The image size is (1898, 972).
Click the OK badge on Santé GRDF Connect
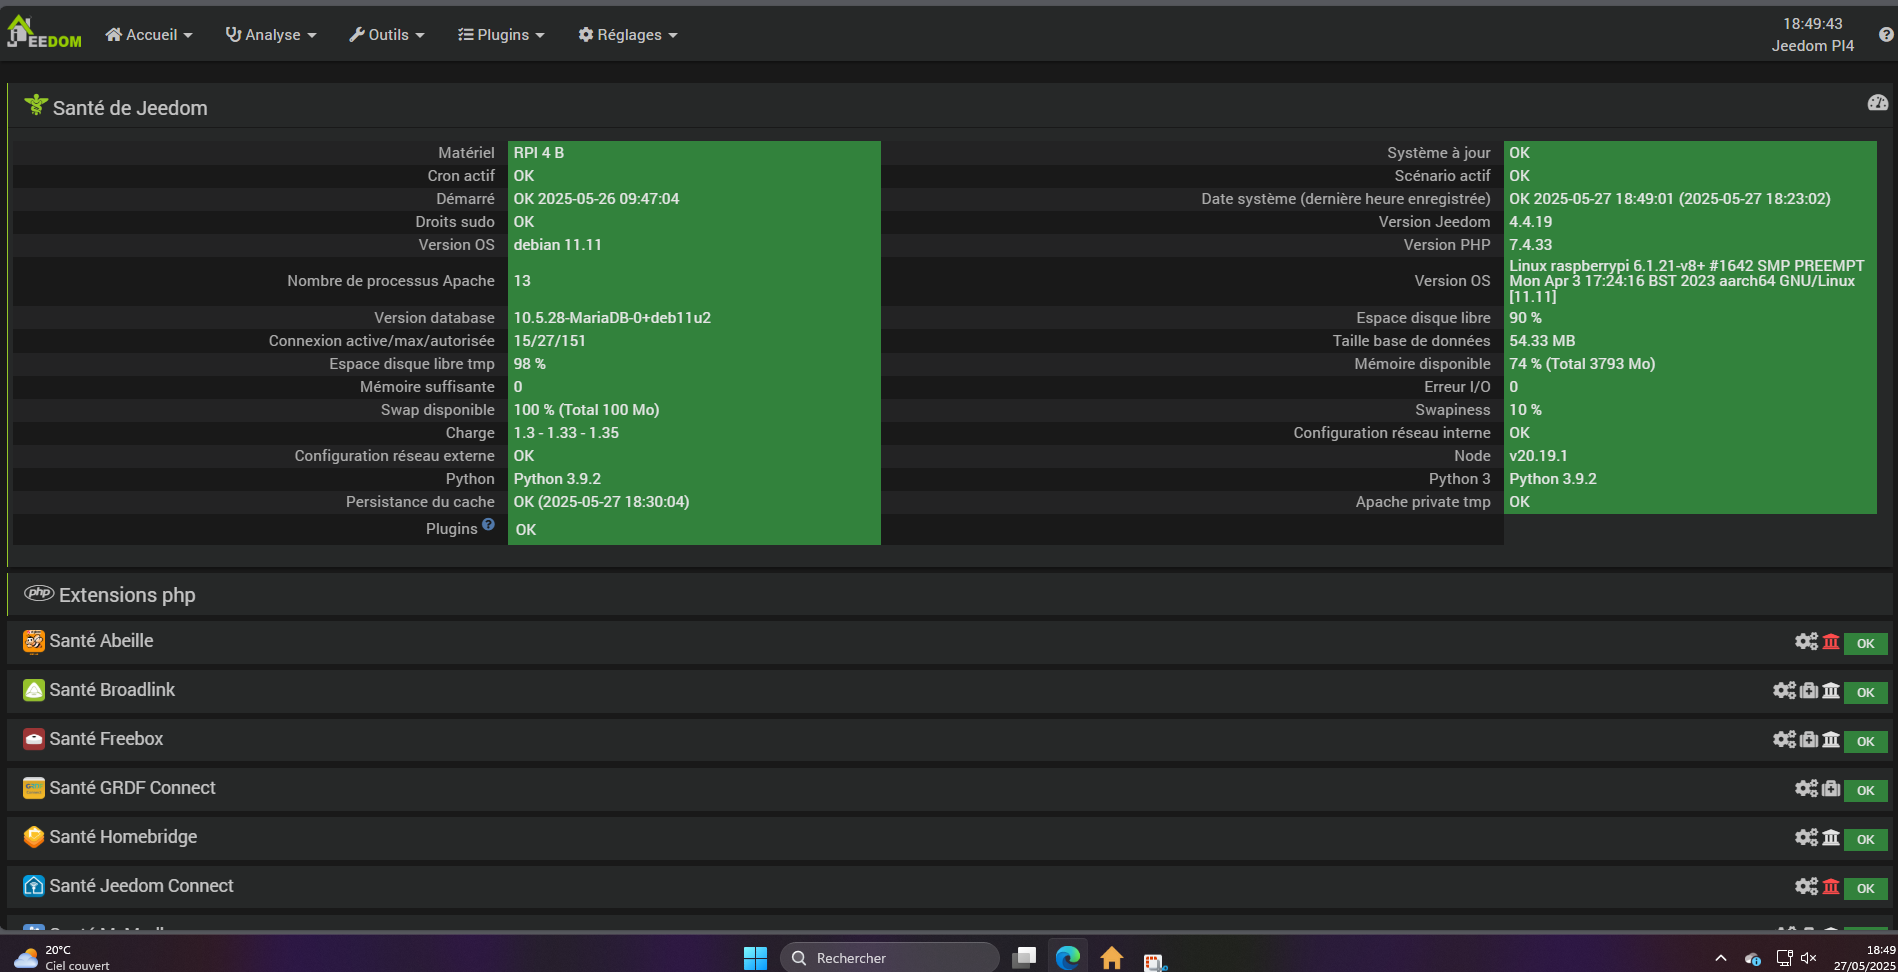click(1866, 791)
